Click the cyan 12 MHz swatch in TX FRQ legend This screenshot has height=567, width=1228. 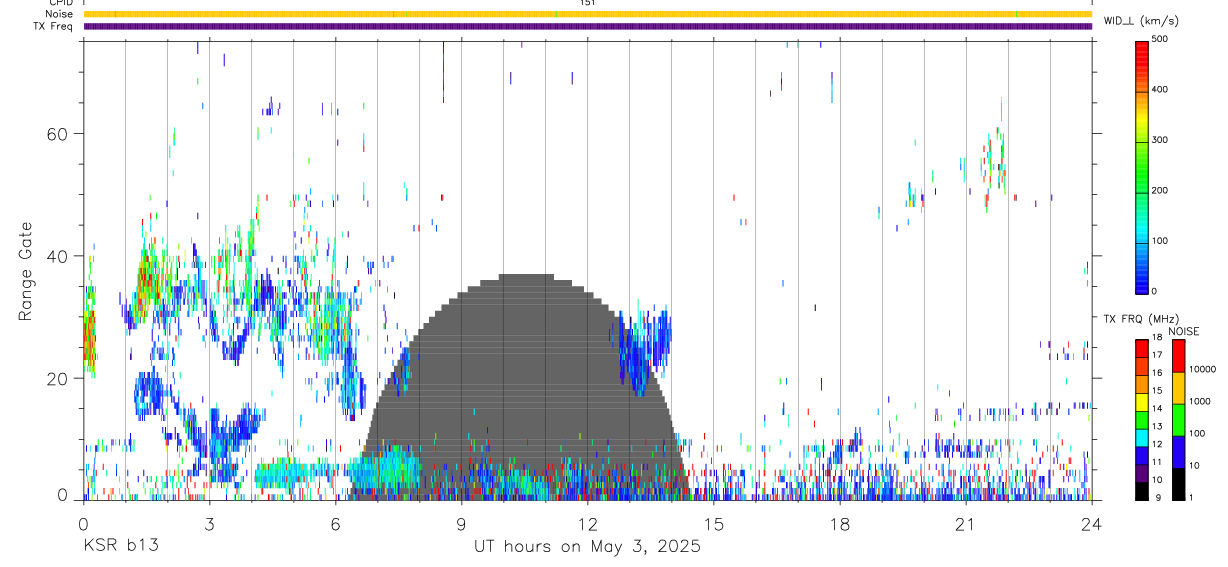1141,438
